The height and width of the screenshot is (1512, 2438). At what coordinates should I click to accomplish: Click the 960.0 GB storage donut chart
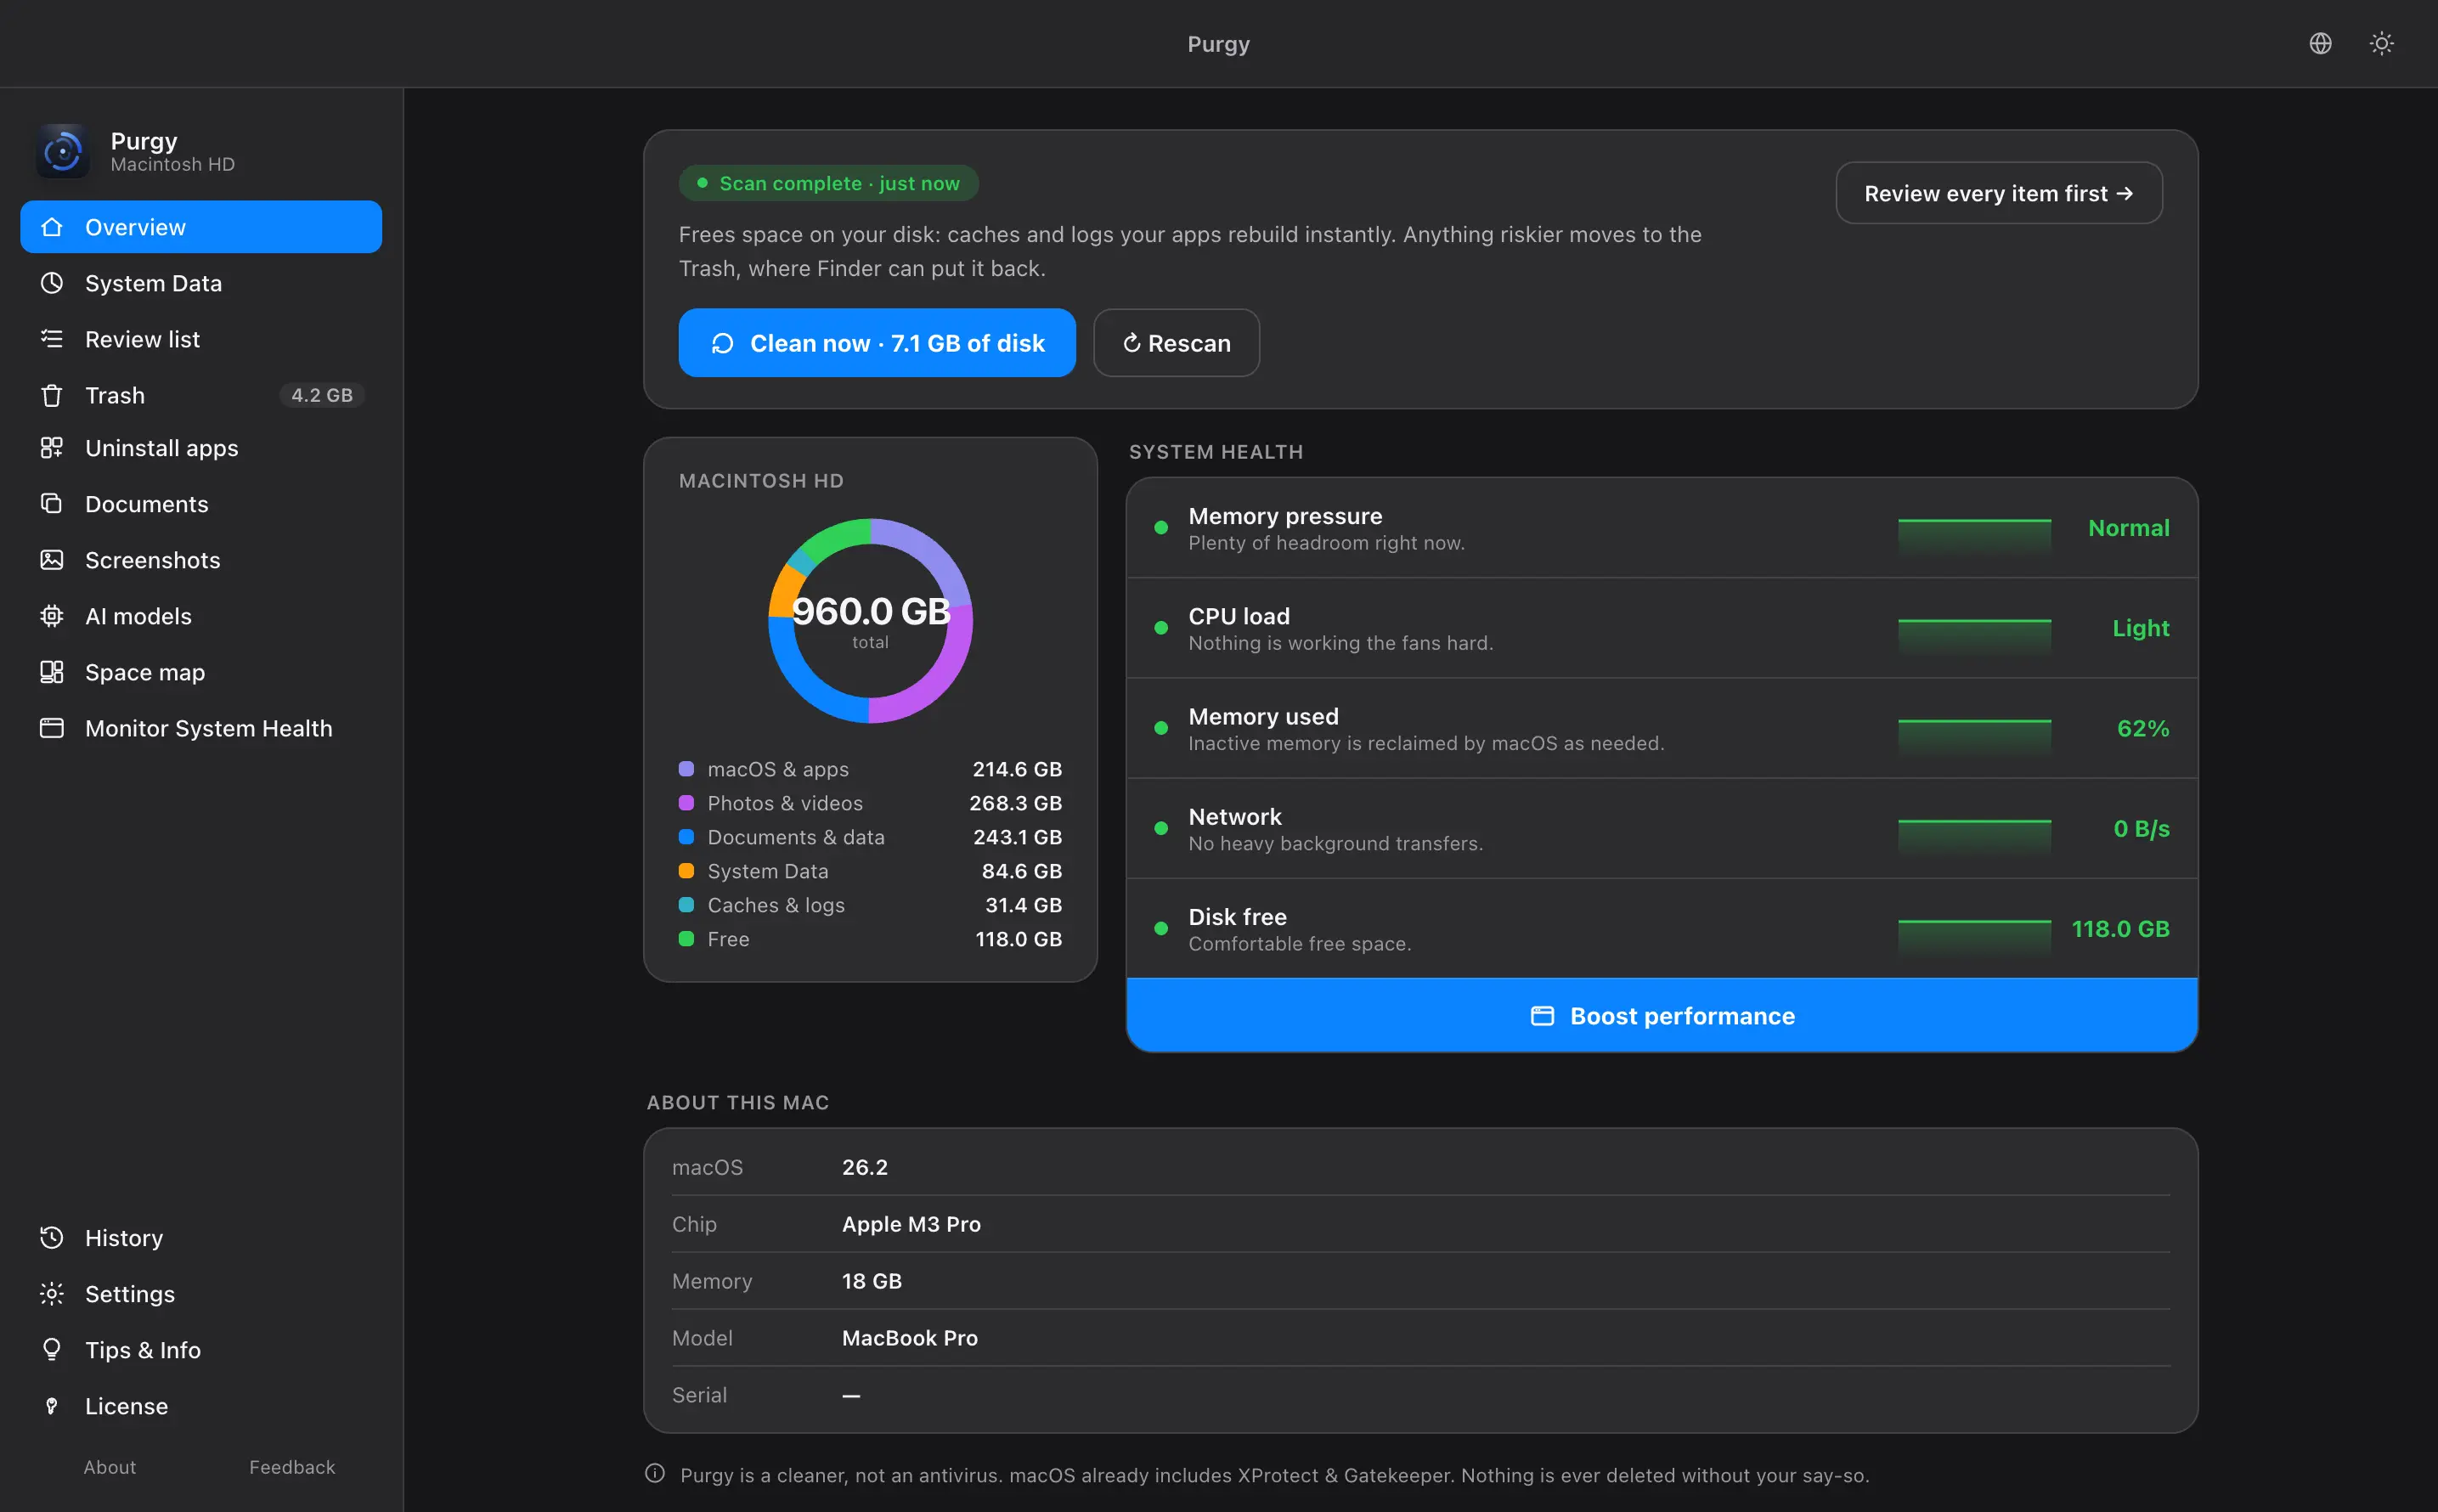[x=870, y=621]
